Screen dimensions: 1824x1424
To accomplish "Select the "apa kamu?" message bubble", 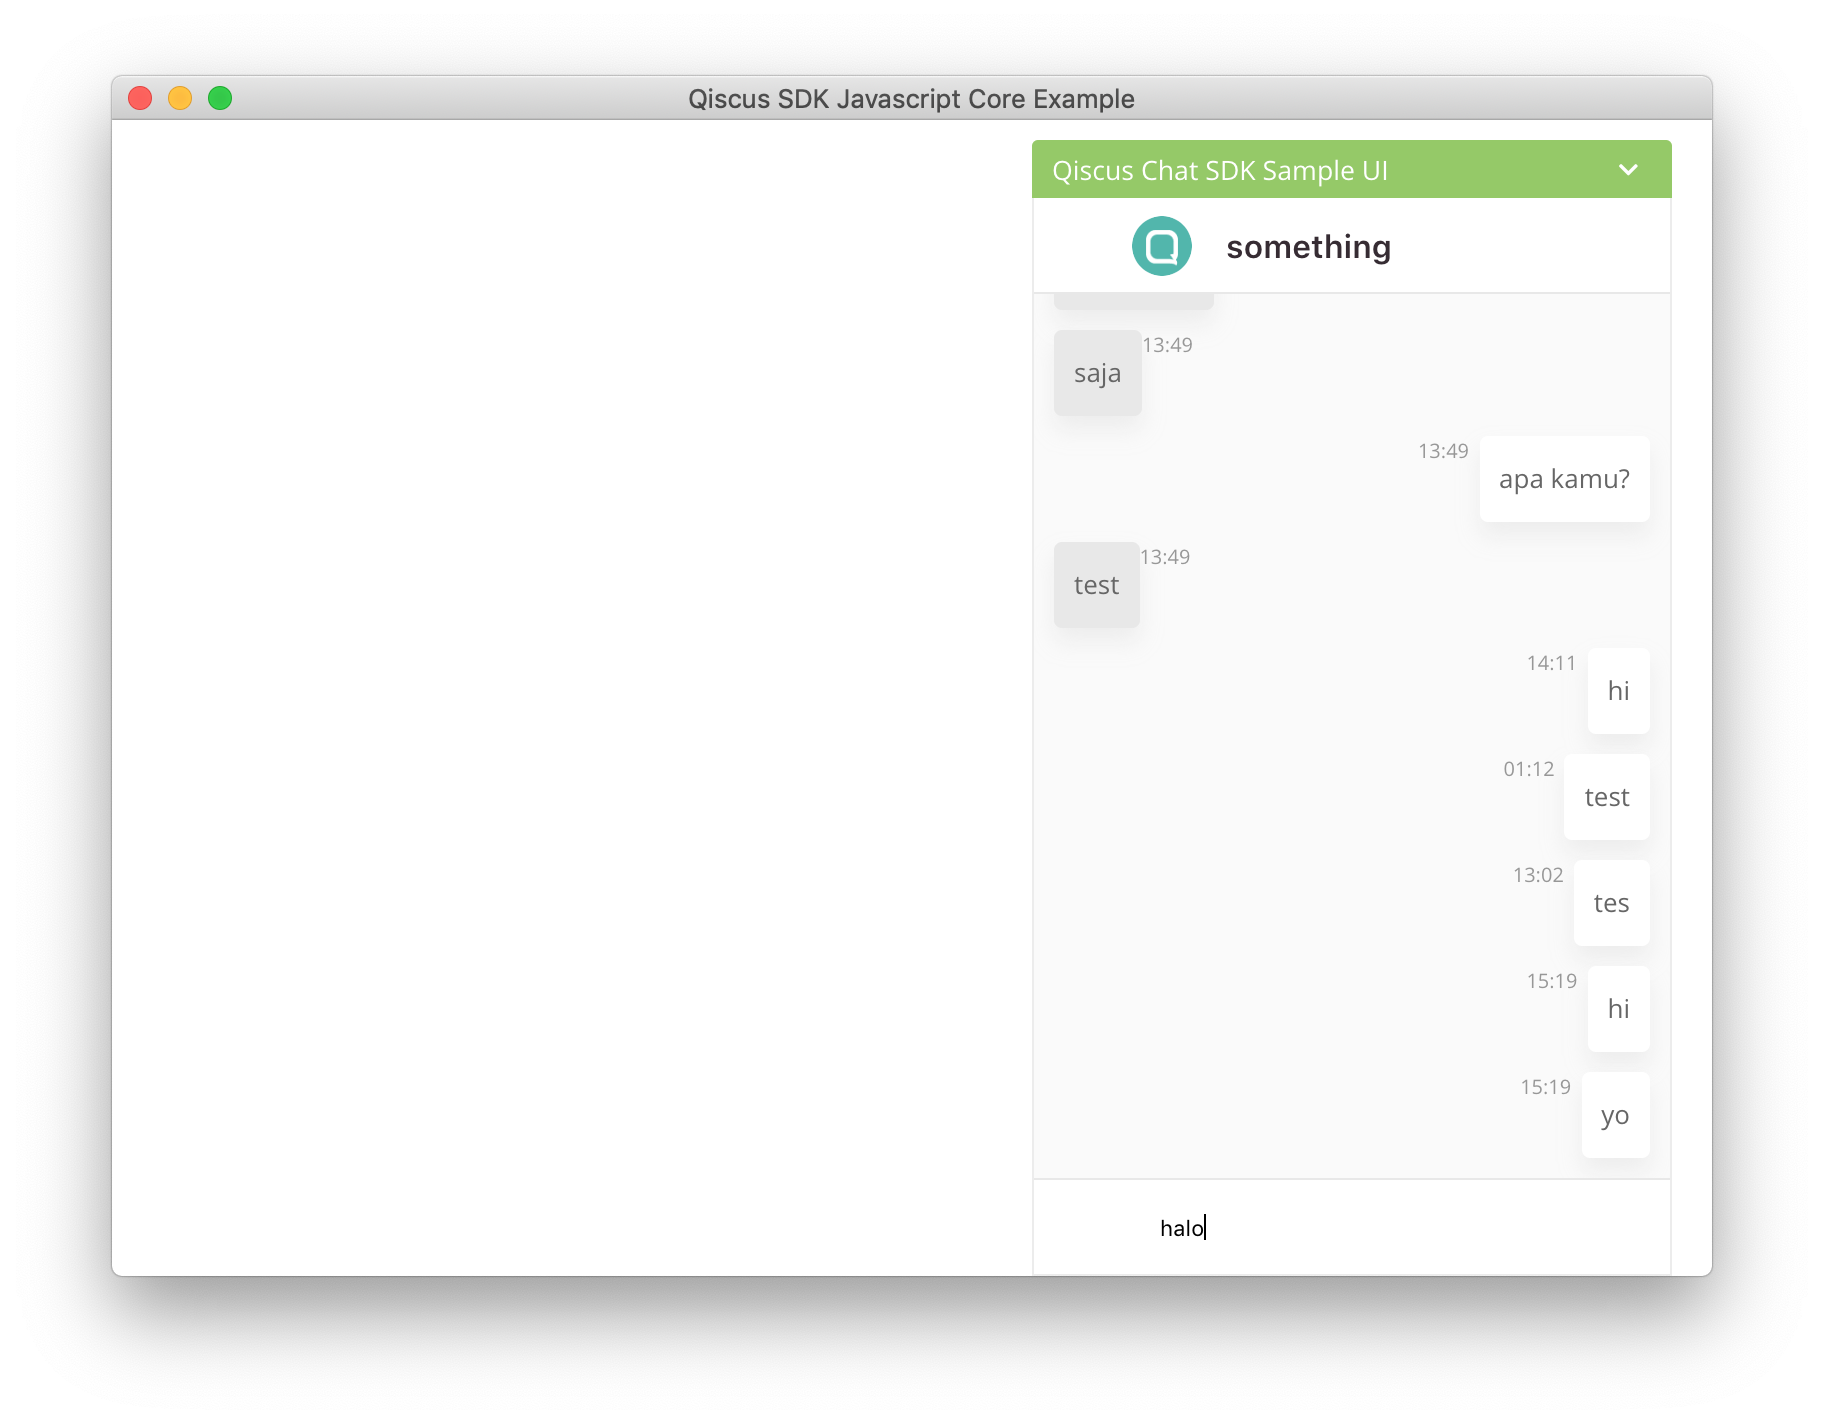I will 1564,479.
